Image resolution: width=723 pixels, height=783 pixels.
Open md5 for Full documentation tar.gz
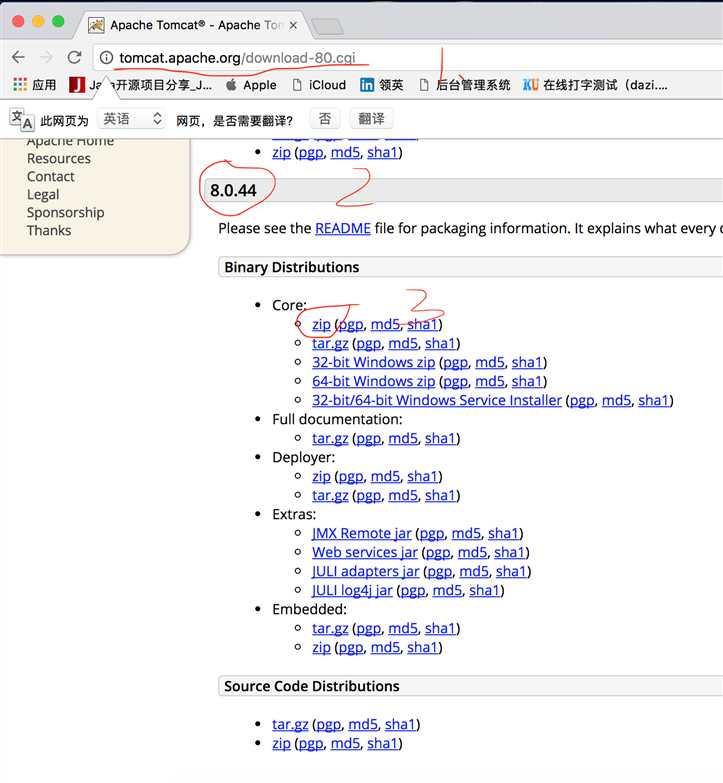(x=403, y=438)
